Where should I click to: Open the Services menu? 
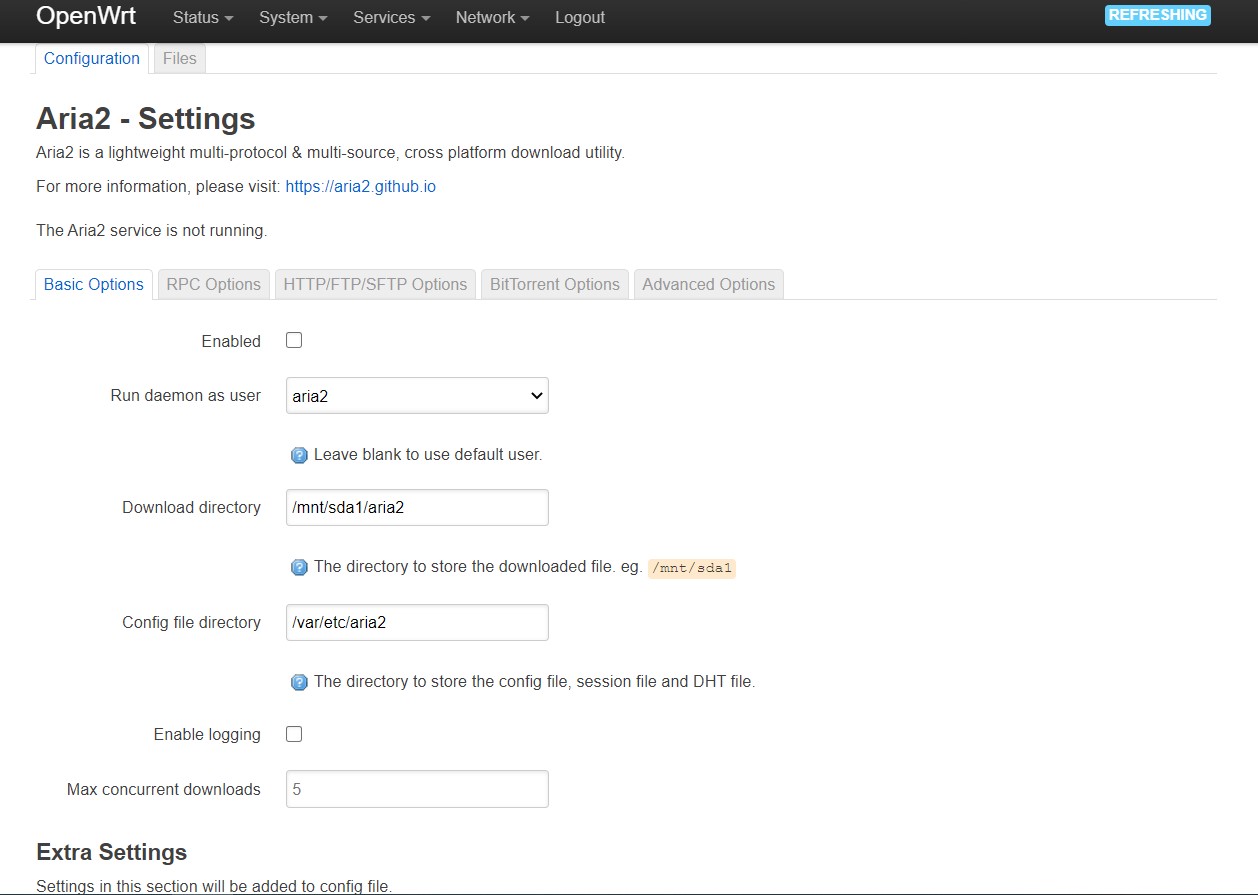pyautogui.click(x=391, y=17)
